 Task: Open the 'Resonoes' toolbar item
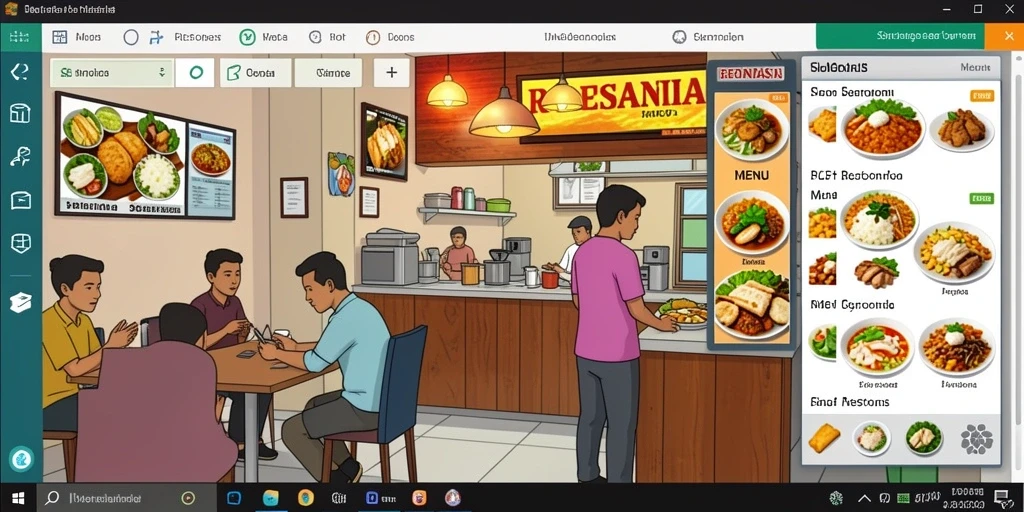tap(197, 37)
